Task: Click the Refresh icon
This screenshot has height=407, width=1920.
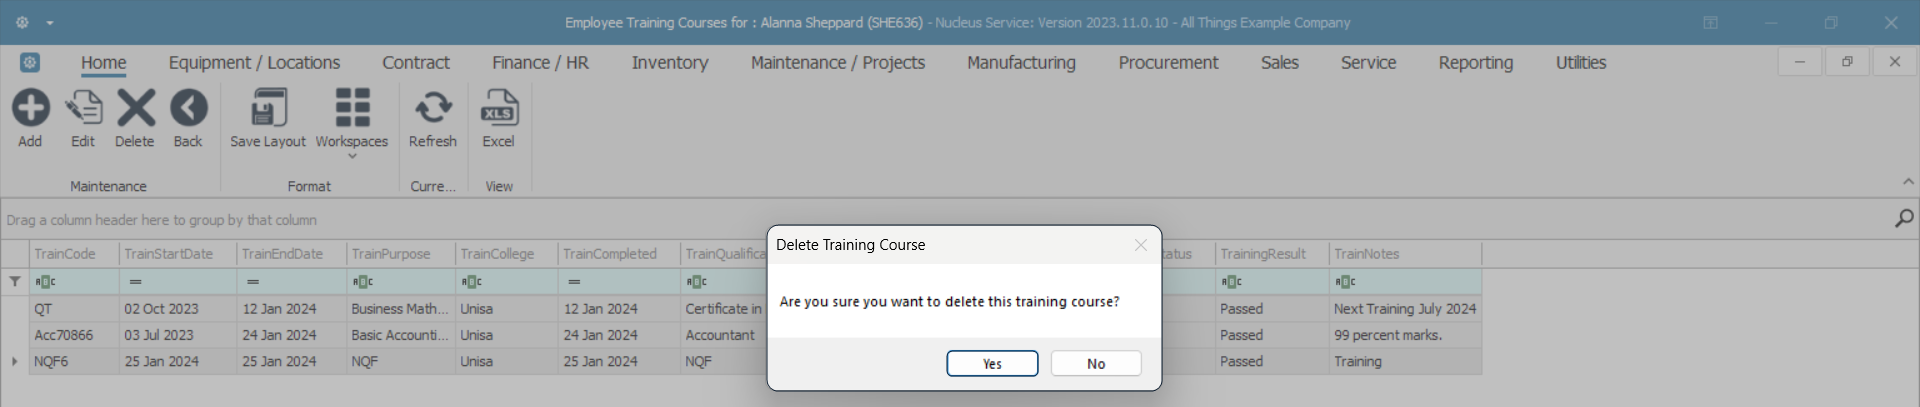Action: (433, 108)
